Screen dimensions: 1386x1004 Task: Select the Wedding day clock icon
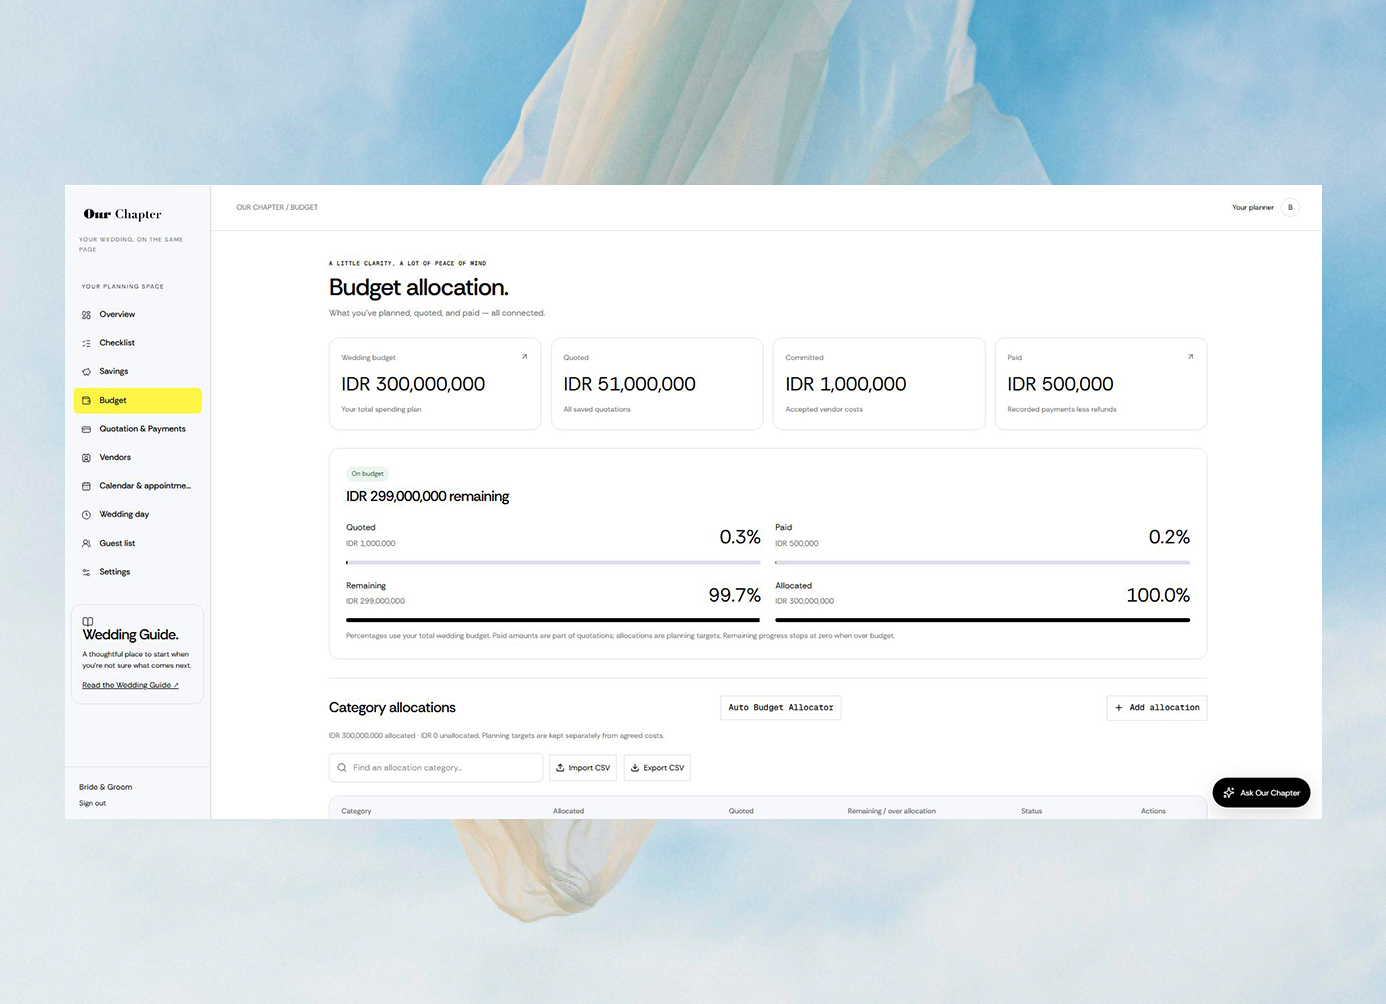tap(86, 515)
